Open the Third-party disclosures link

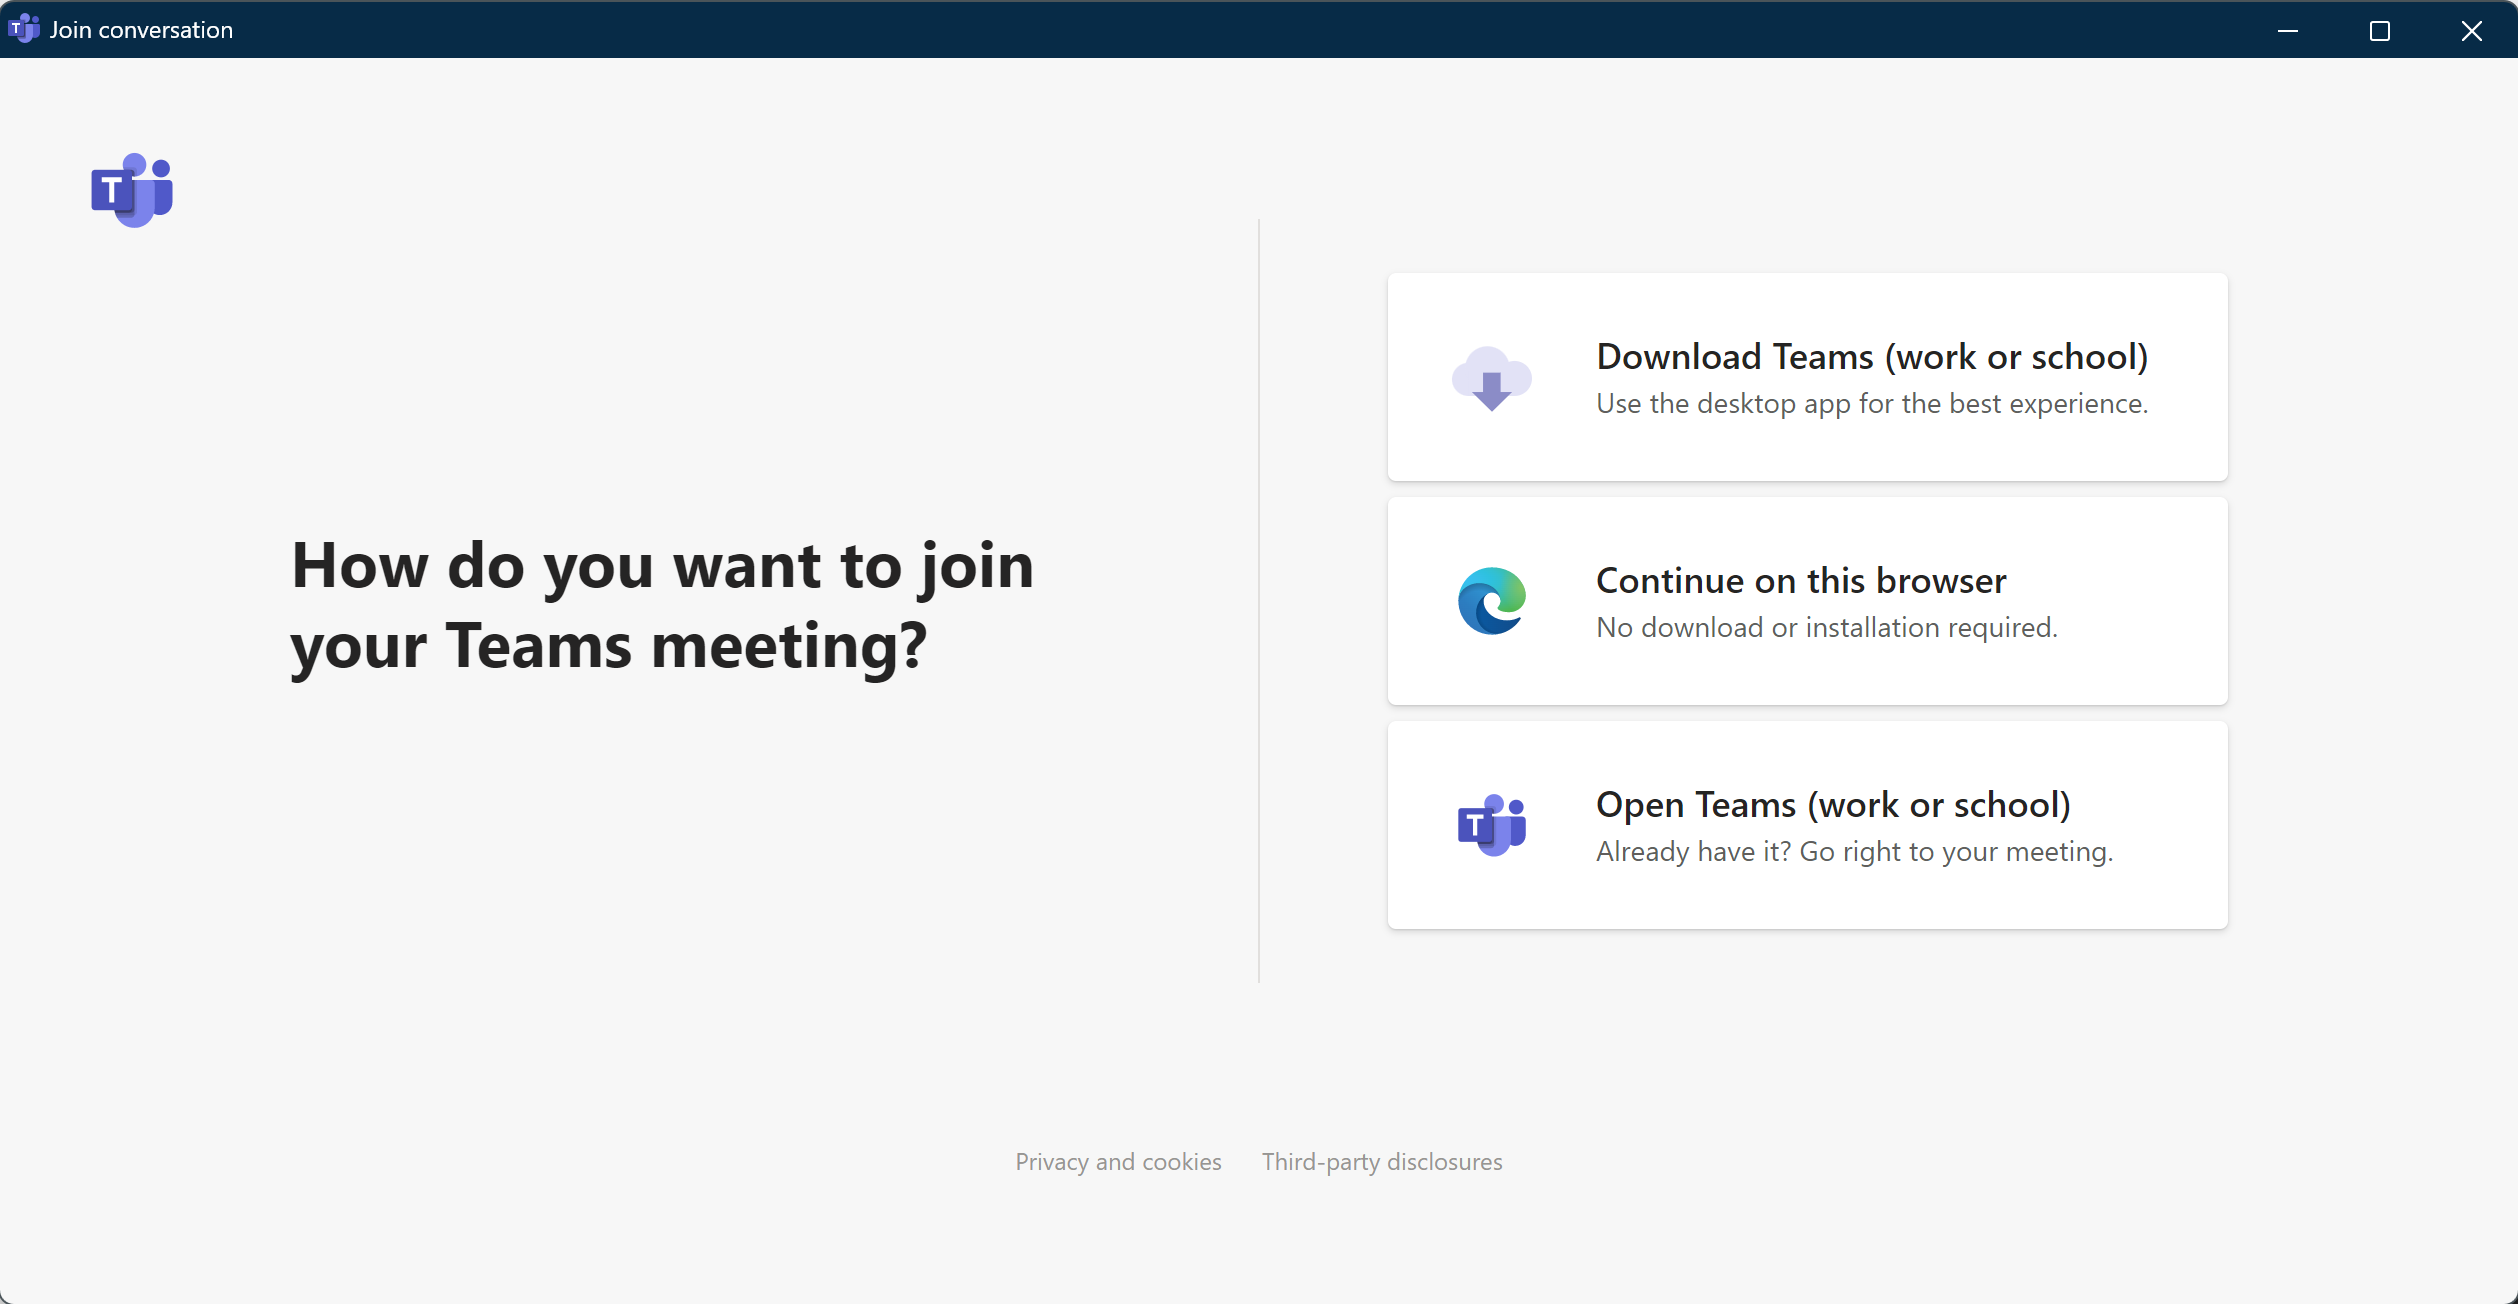point(1382,1161)
